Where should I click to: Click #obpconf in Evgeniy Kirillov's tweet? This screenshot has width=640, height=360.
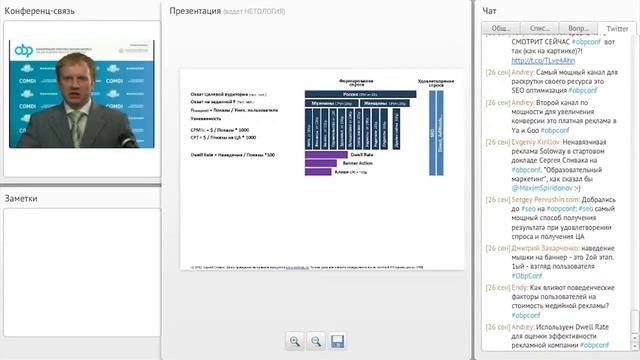(526, 170)
